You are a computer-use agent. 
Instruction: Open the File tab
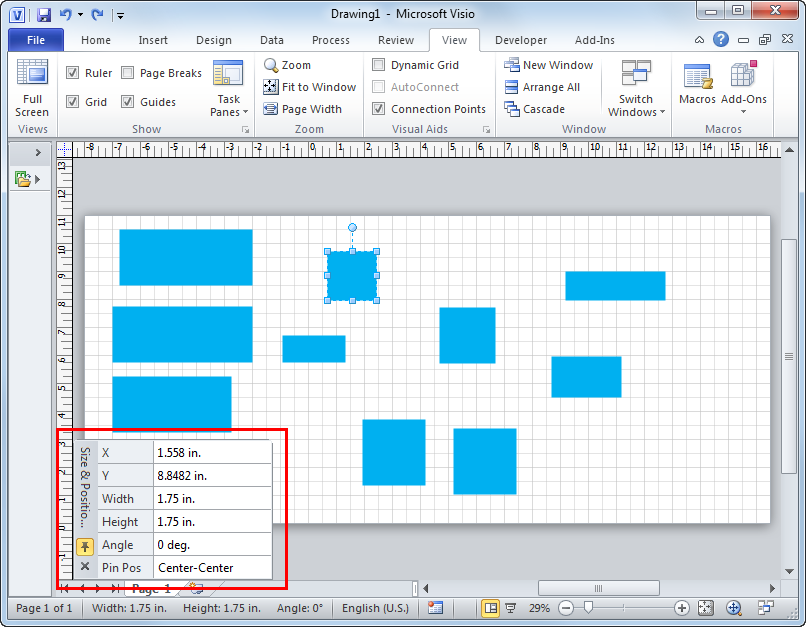coord(36,40)
